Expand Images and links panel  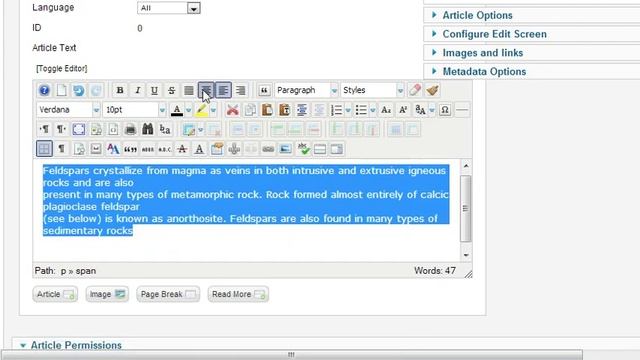coord(482,53)
